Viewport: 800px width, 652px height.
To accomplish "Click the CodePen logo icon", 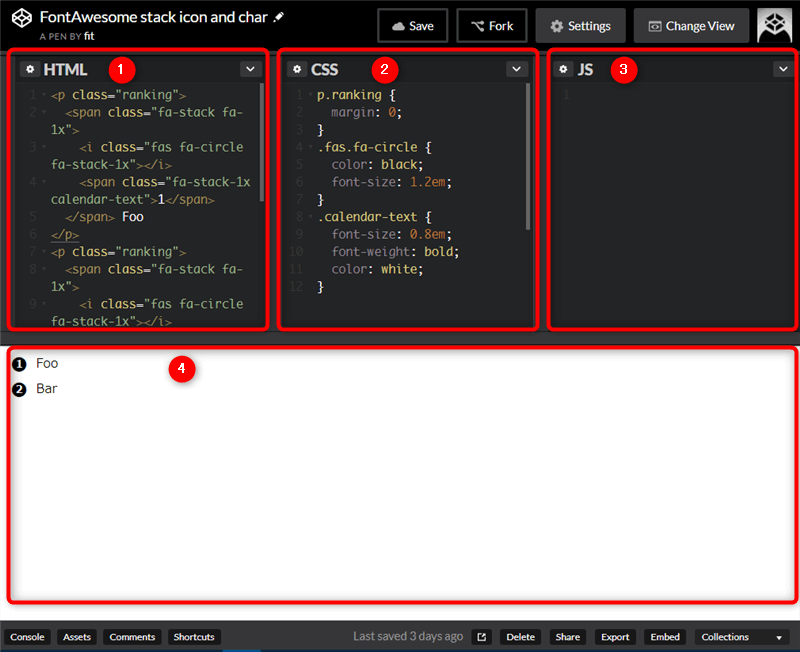I will [x=22, y=18].
